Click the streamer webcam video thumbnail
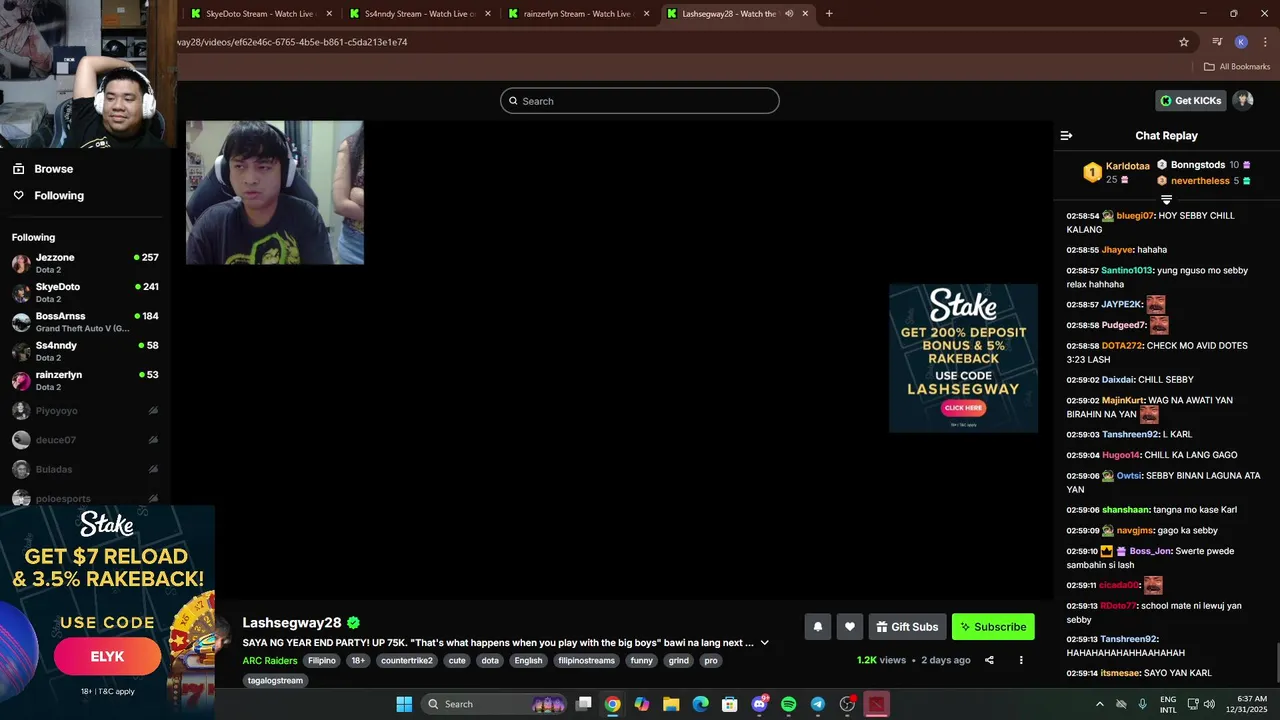Screen dimensions: 1280x720 click(275, 193)
